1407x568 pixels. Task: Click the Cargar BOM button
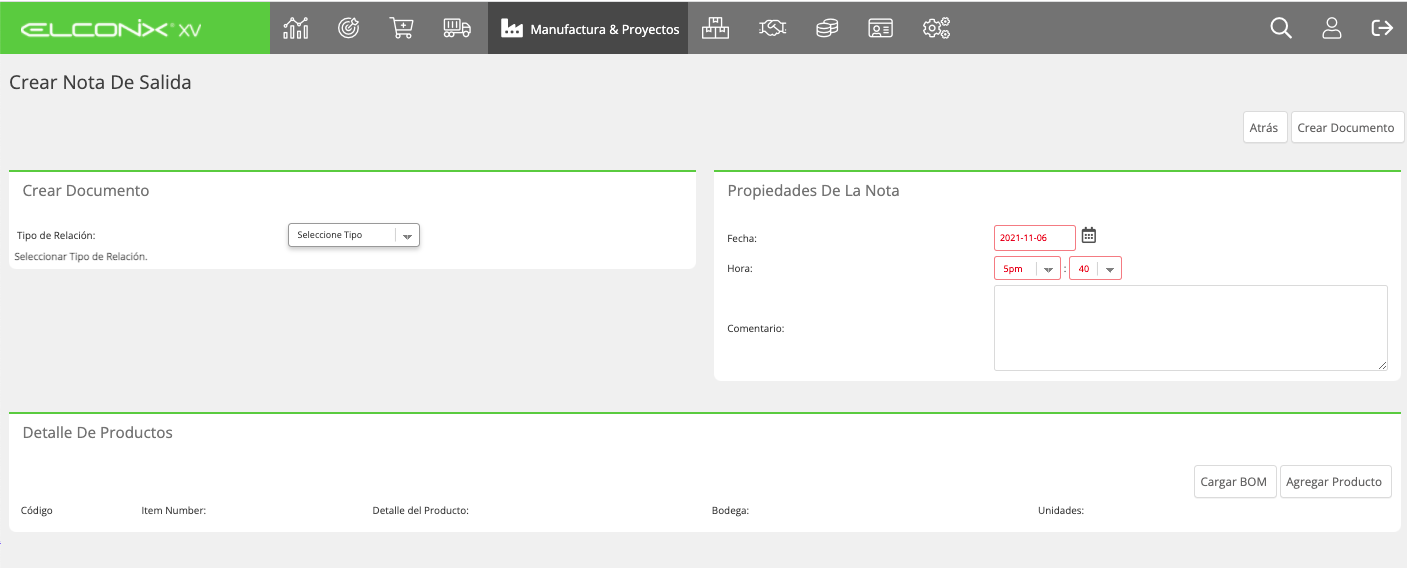(x=1234, y=481)
